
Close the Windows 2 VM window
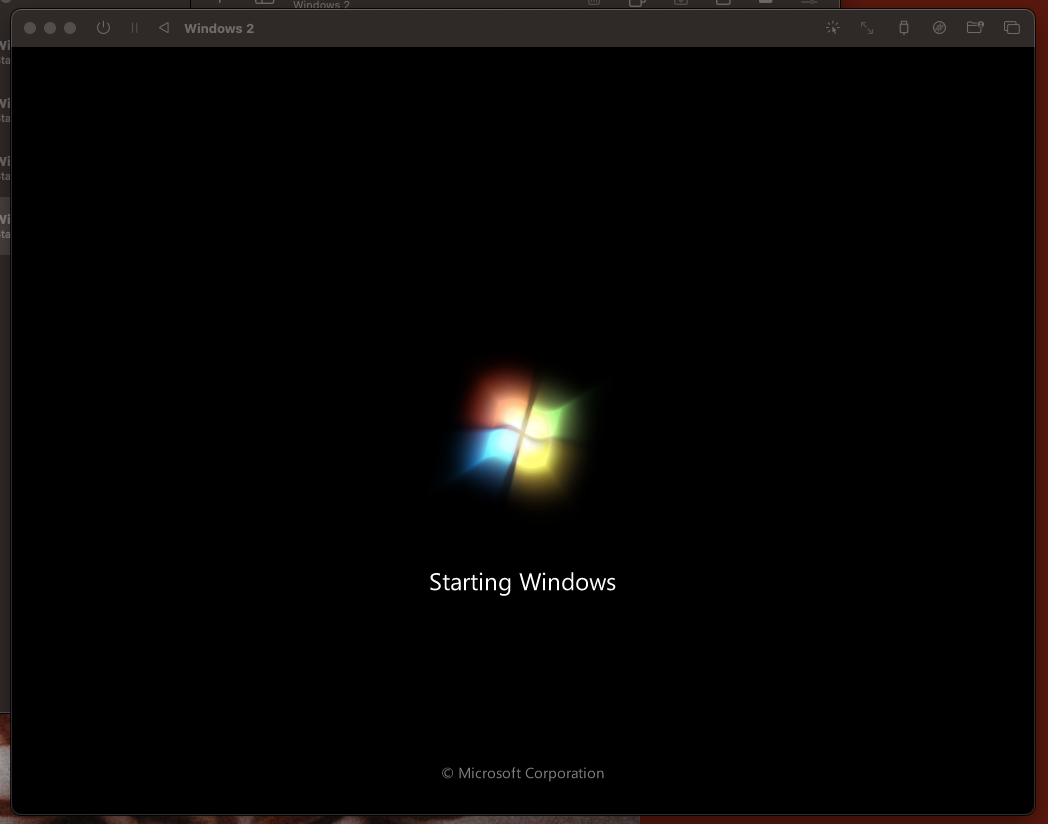point(30,28)
